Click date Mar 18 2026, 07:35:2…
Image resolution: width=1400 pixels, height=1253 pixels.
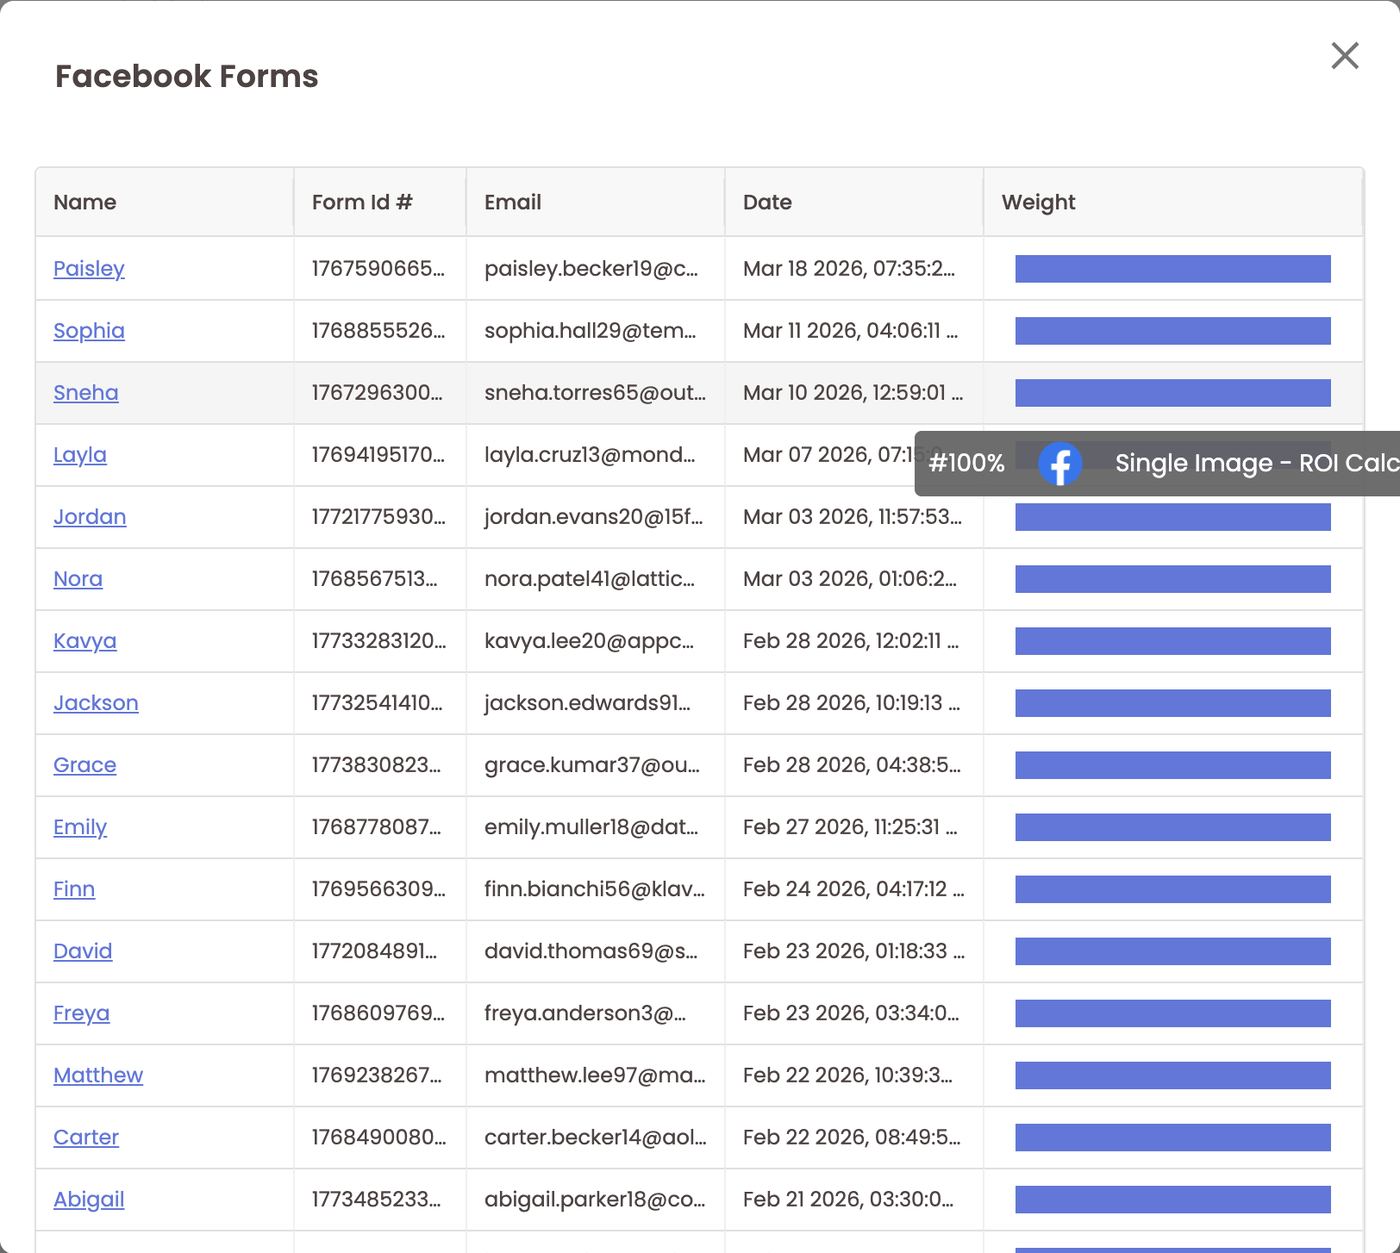click(x=849, y=269)
